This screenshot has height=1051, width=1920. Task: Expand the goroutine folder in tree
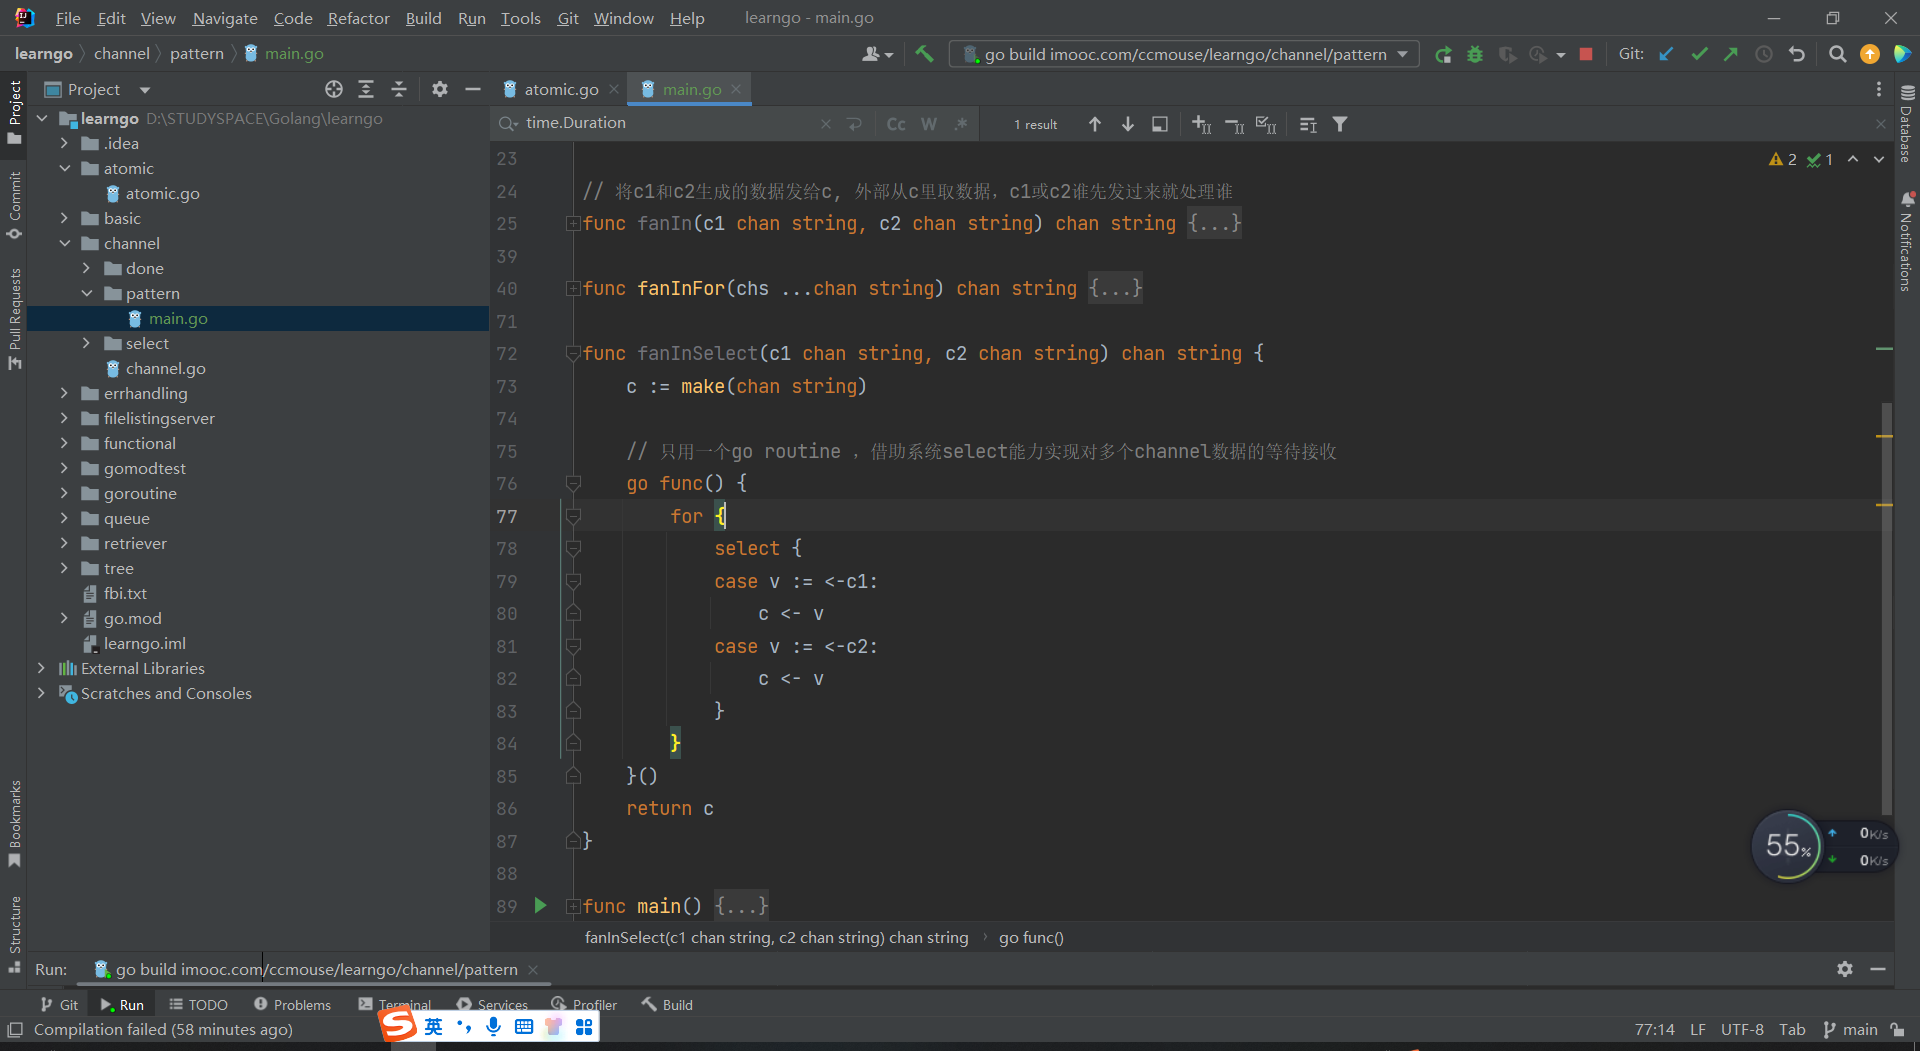[x=65, y=493]
